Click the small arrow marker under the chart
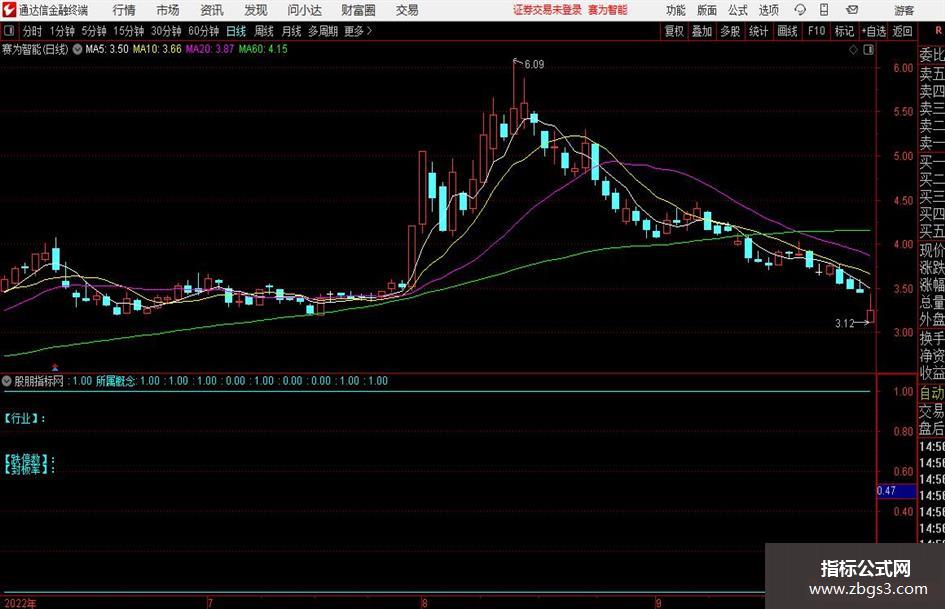The height and width of the screenshot is (609, 945). pyautogui.click(x=55, y=367)
